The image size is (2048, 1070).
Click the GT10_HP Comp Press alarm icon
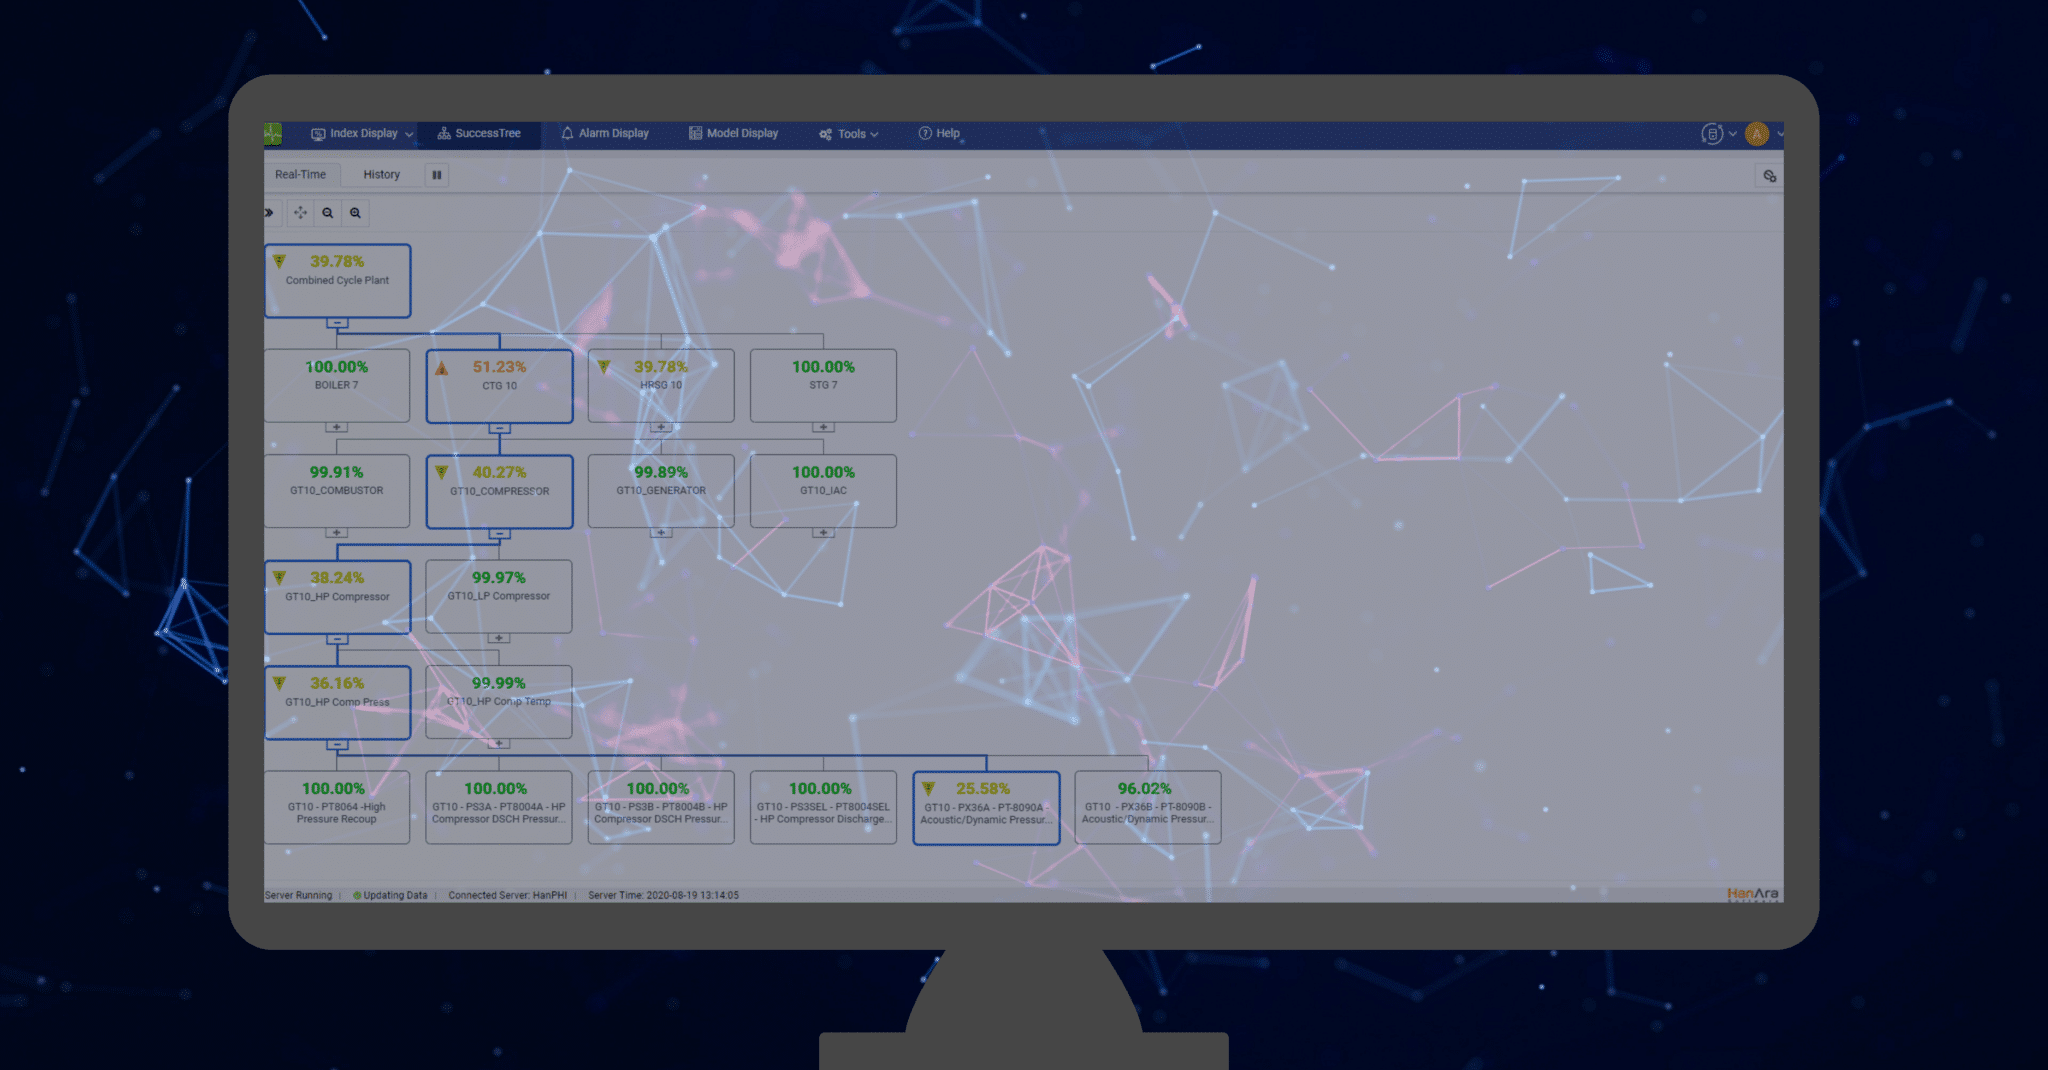click(280, 684)
